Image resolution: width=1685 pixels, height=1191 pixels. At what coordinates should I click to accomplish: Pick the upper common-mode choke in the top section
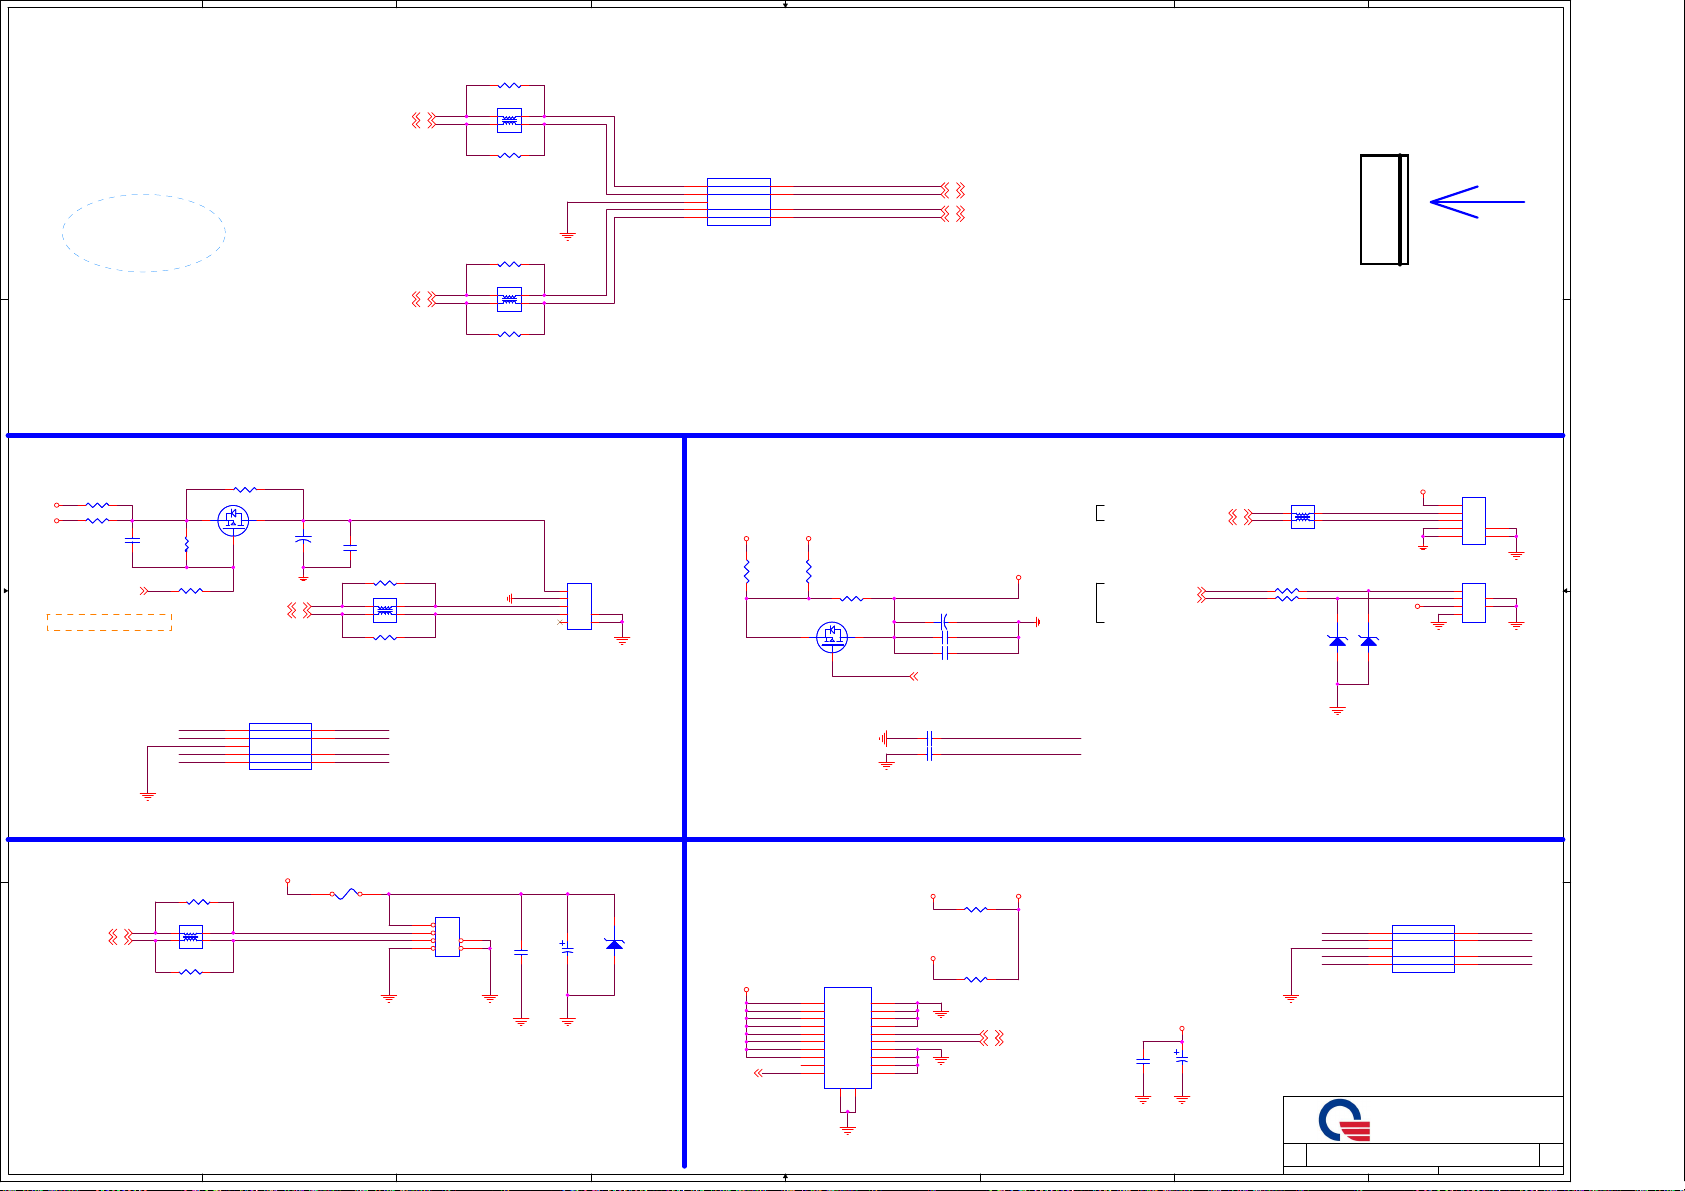tap(509, 121)
